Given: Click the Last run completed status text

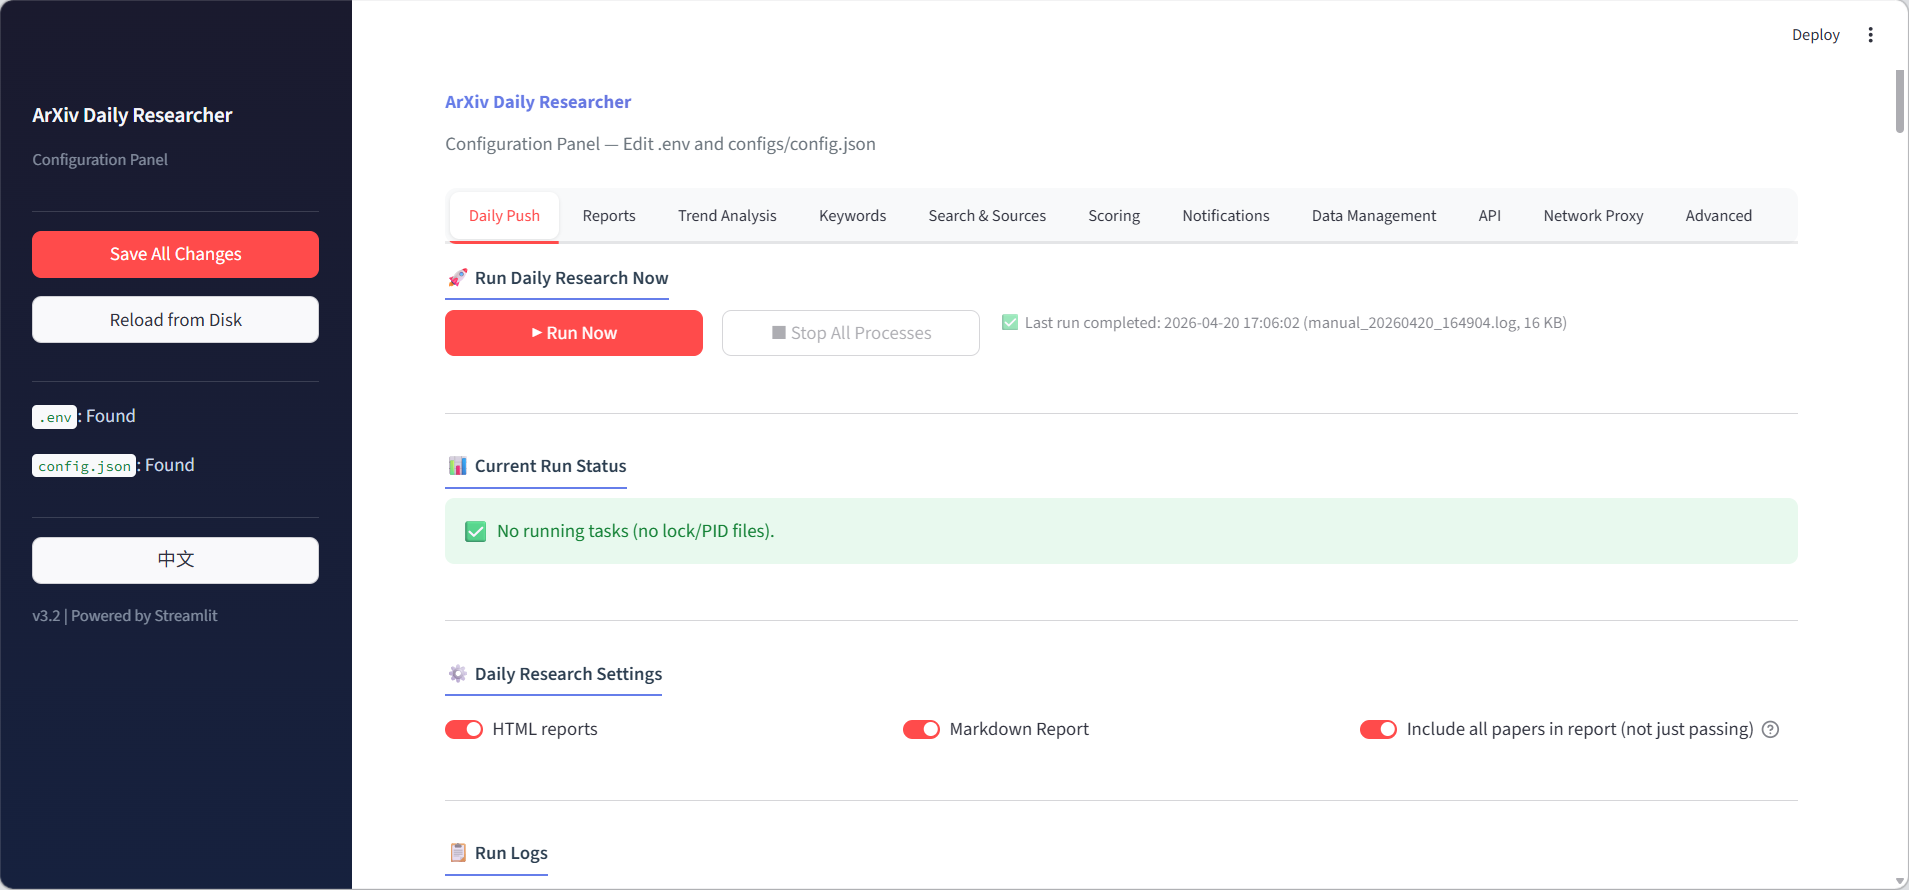Looking at the screenshot, I should click(x=1295, y=323).
